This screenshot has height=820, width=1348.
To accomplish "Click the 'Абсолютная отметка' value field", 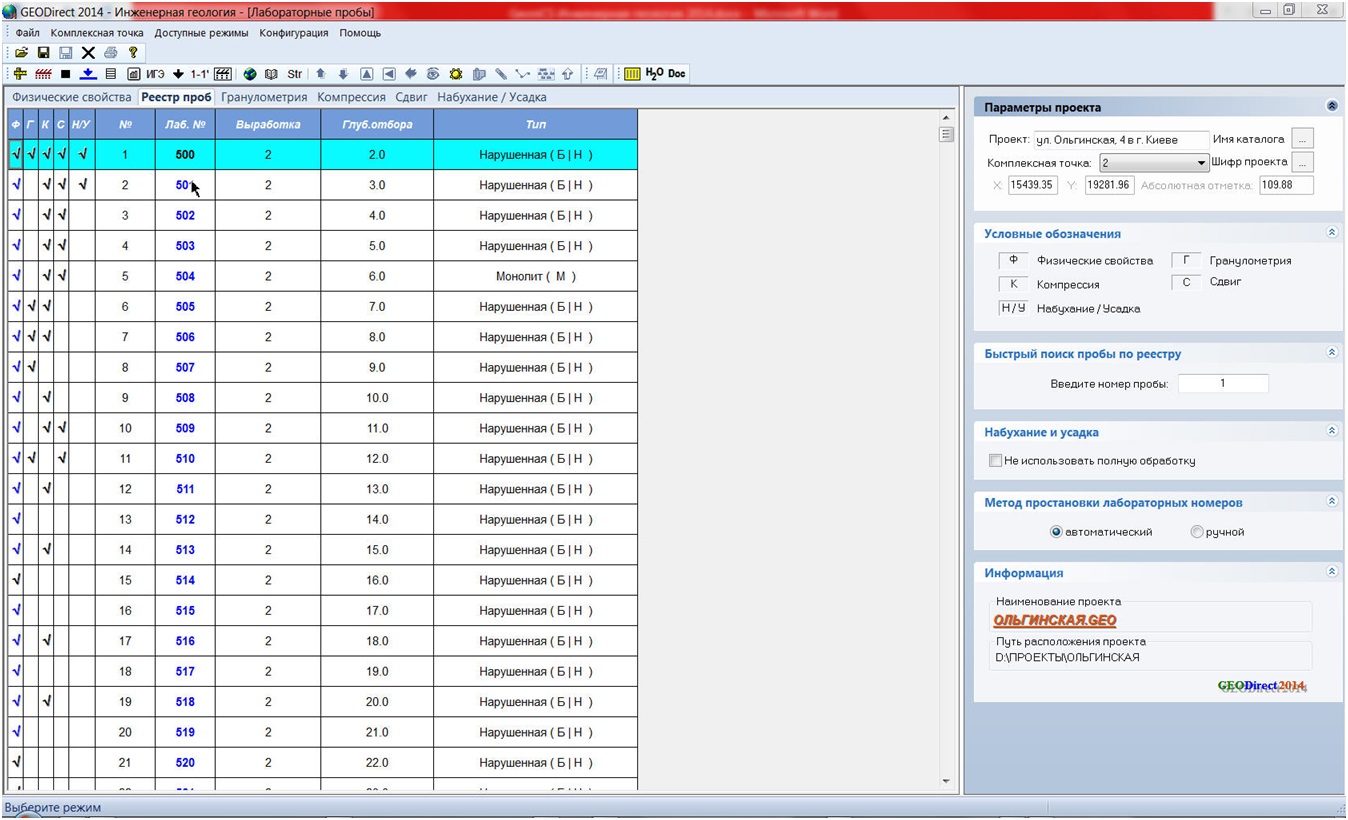I will pos(1286,185).
